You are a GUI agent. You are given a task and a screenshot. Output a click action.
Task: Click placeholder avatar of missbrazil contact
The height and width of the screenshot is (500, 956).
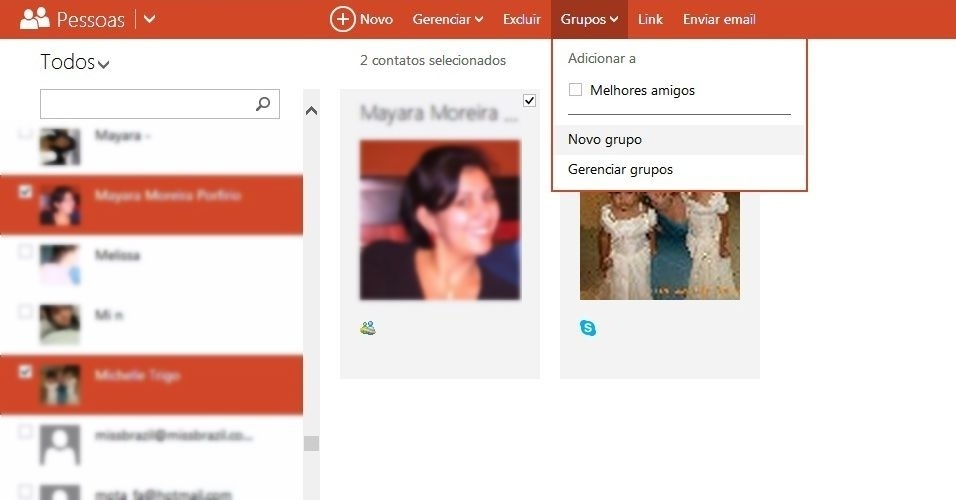60,445
